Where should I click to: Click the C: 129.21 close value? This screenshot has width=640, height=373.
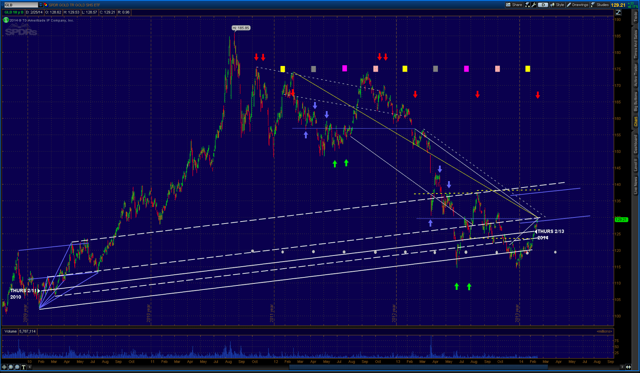click(108, 12)
